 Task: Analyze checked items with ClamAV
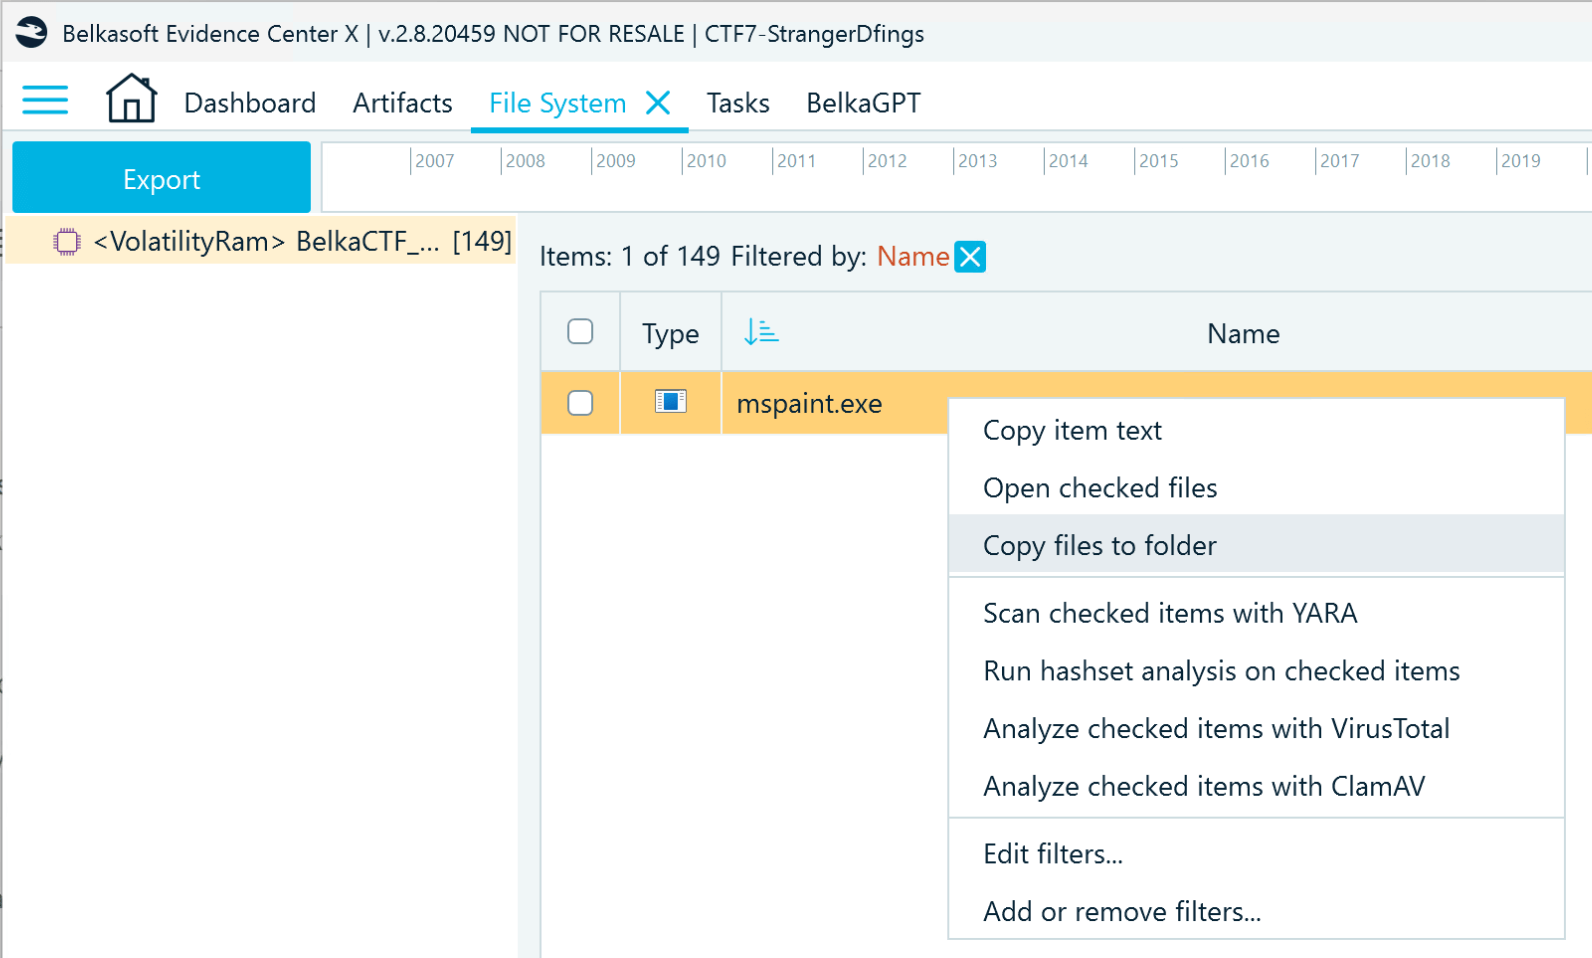click(x=1256, y=787)
